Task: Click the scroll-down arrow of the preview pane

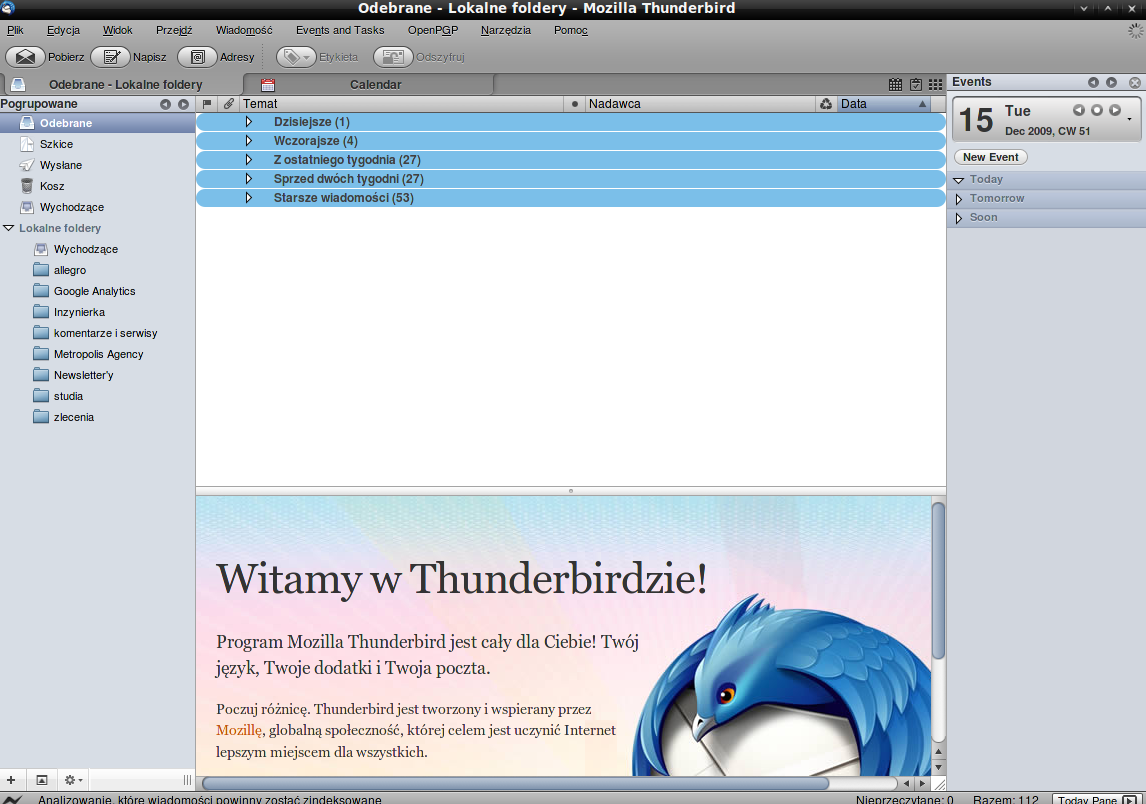Action: [938, 767]
